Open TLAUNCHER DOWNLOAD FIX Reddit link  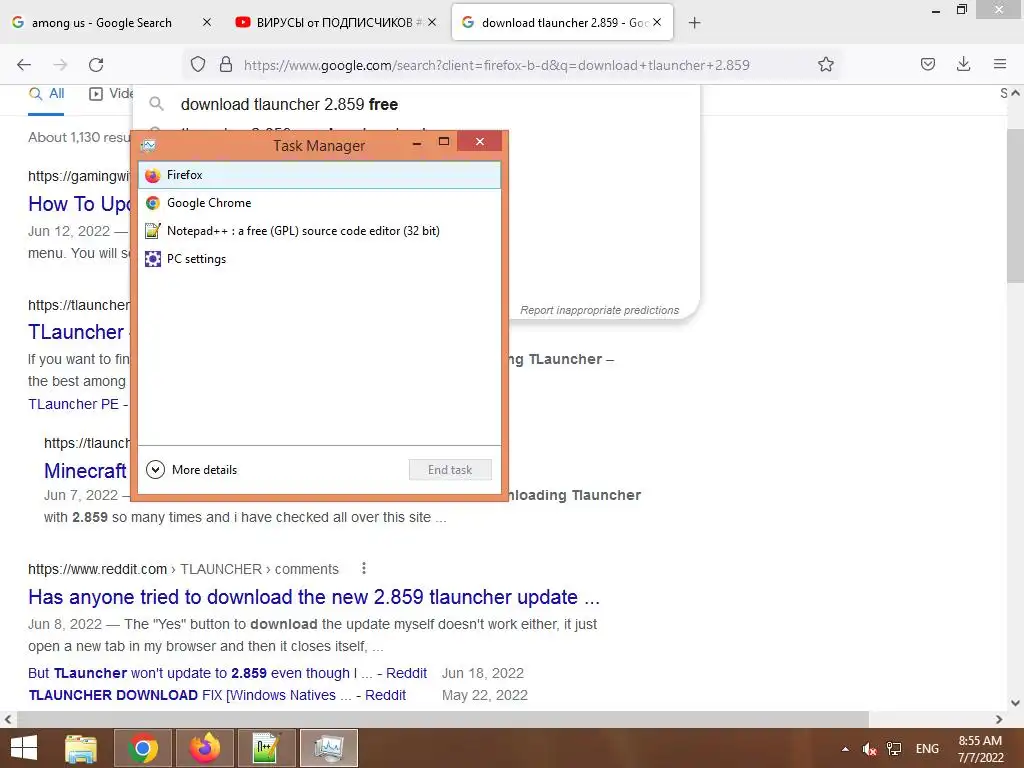click(217, 696)
